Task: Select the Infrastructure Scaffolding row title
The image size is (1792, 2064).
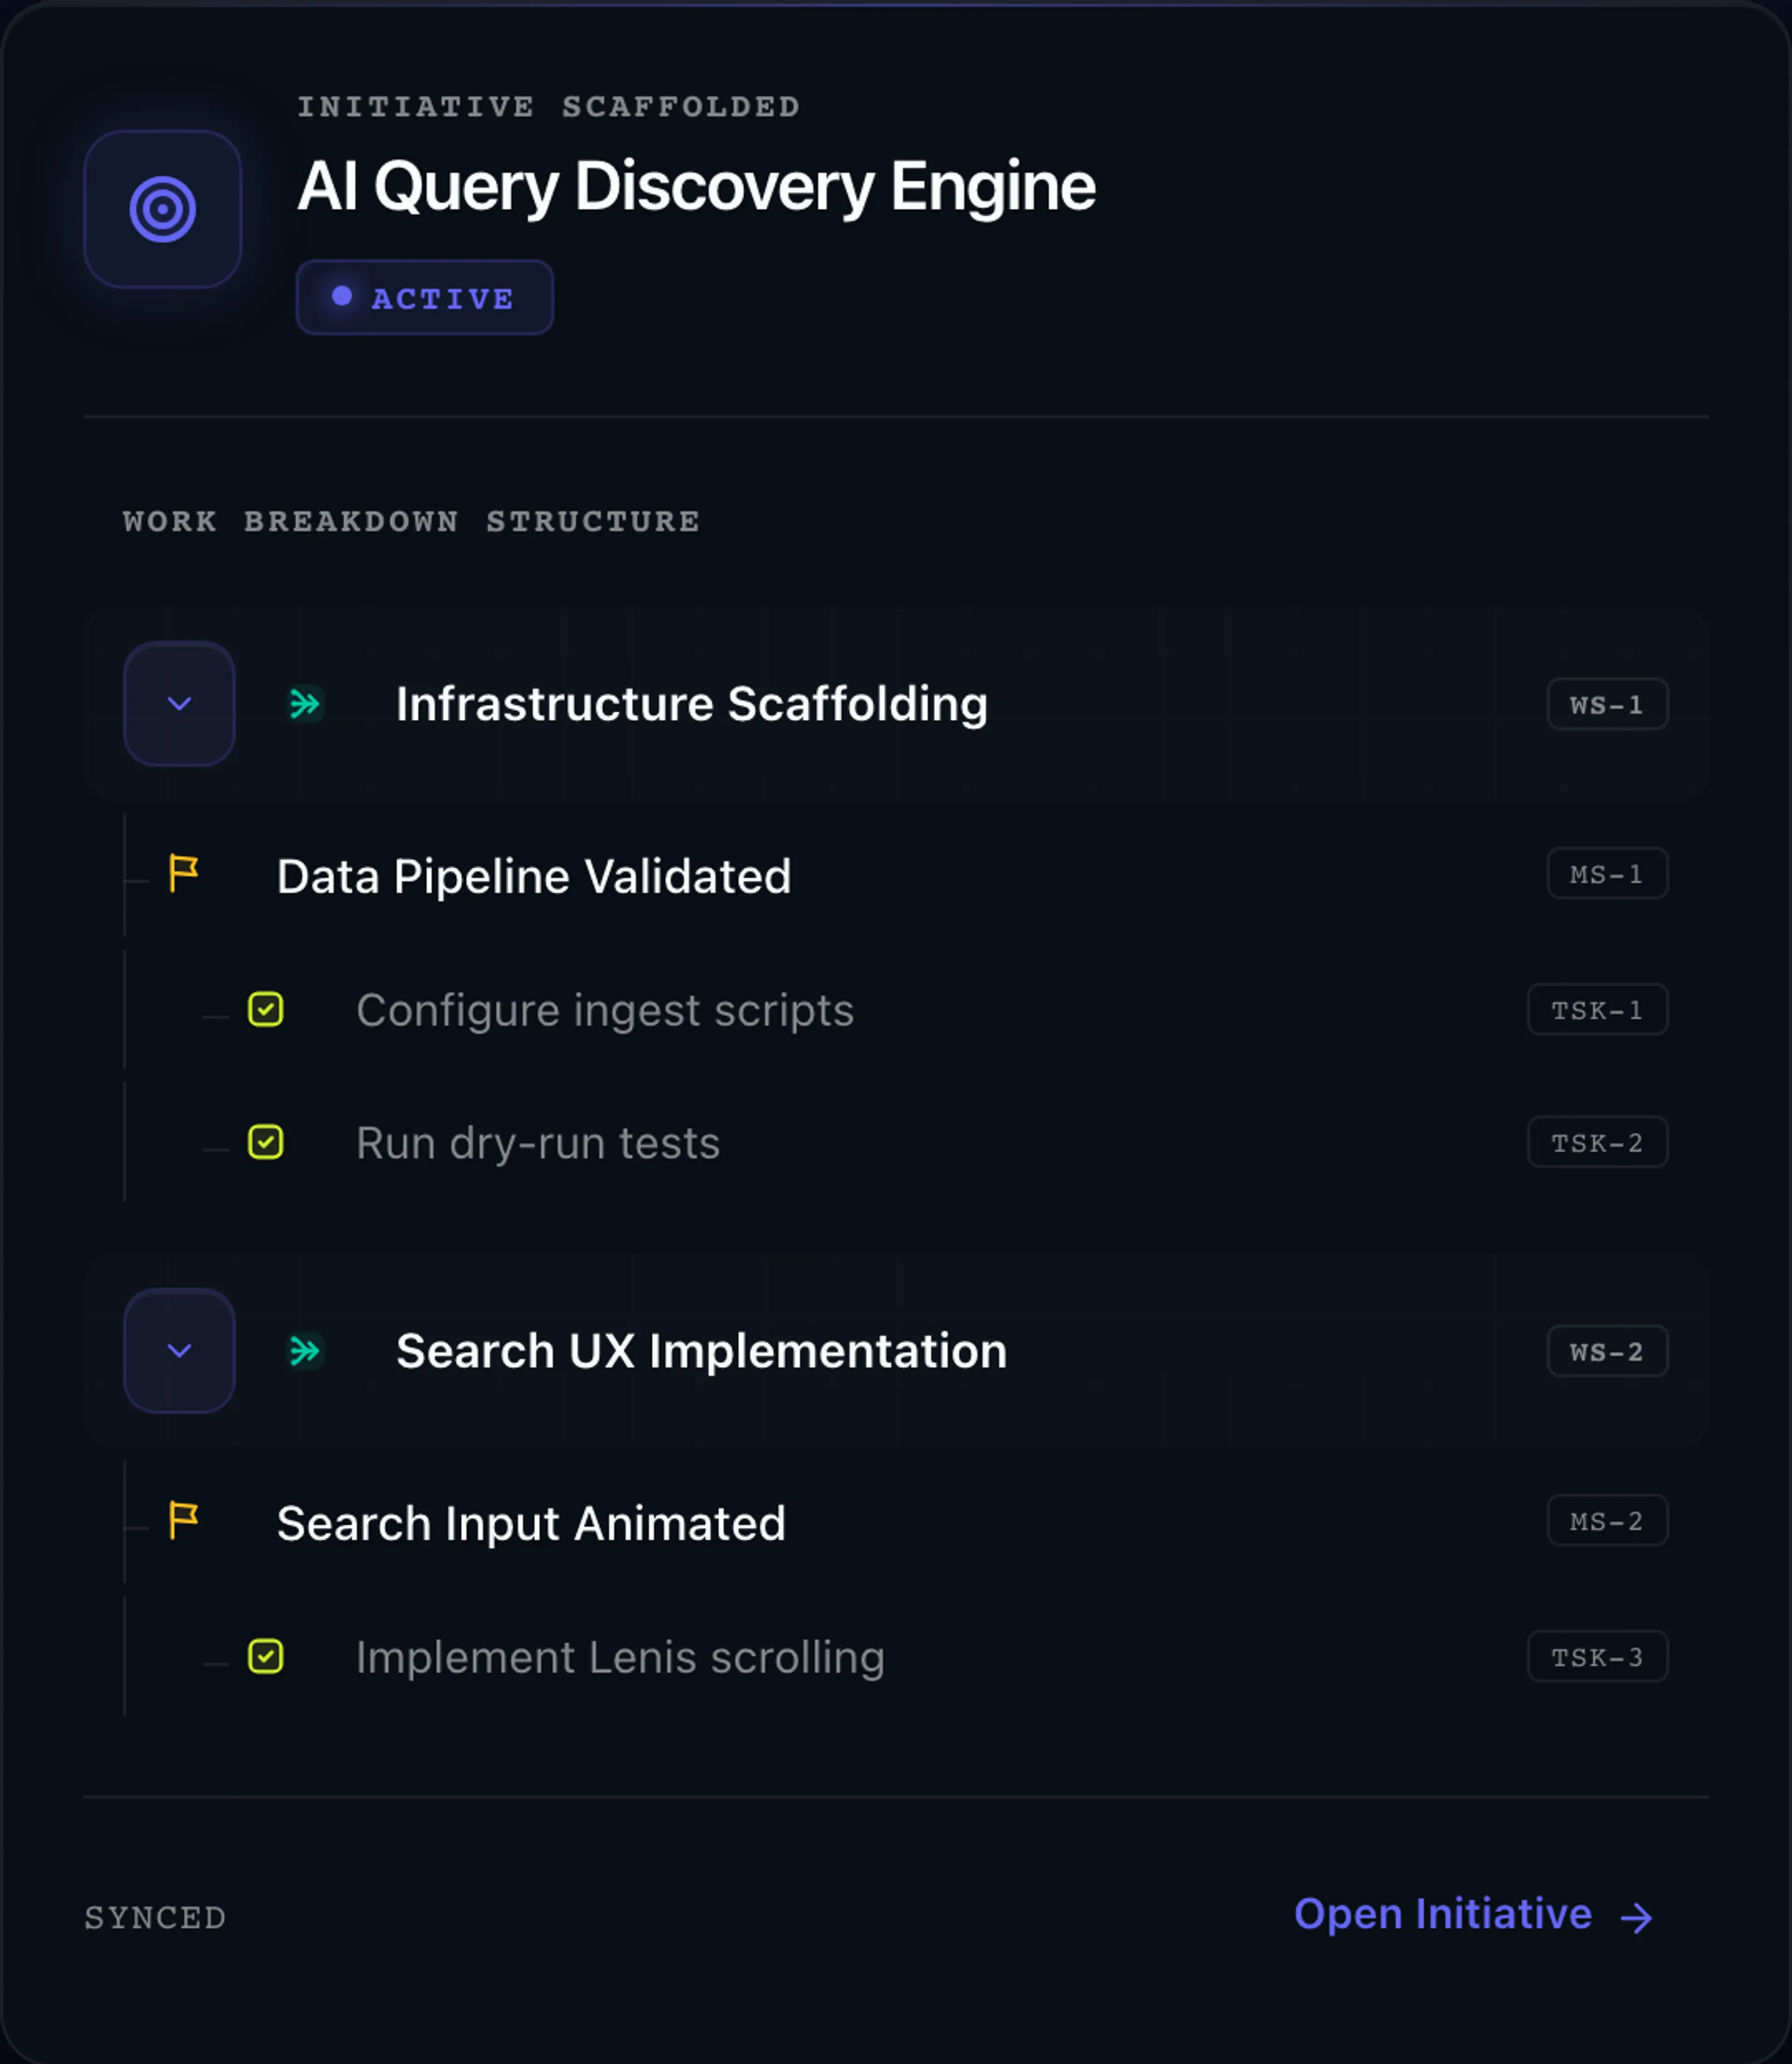Action: 692,704
